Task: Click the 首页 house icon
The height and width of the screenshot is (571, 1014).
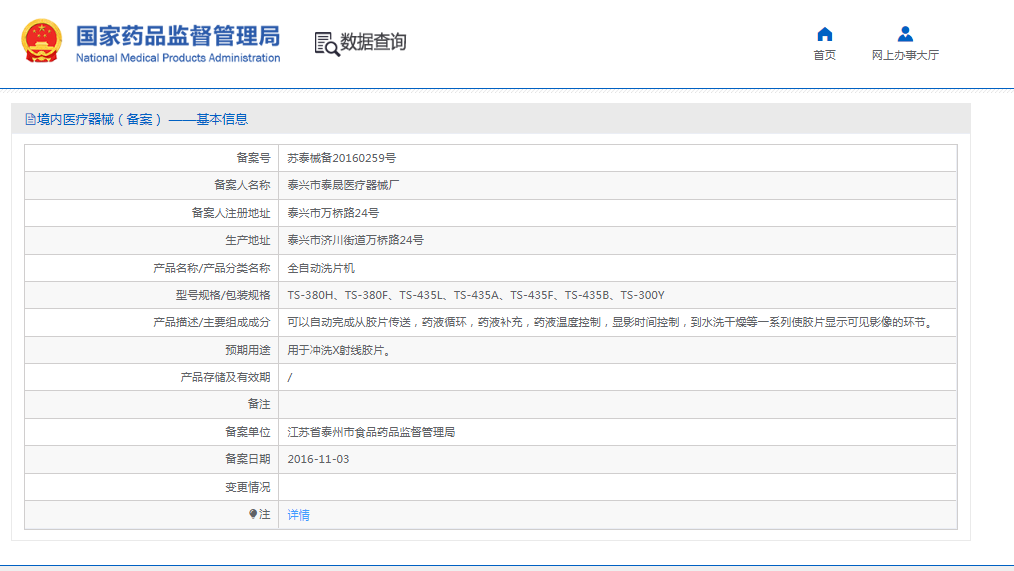Action: (x=824, y=34)
